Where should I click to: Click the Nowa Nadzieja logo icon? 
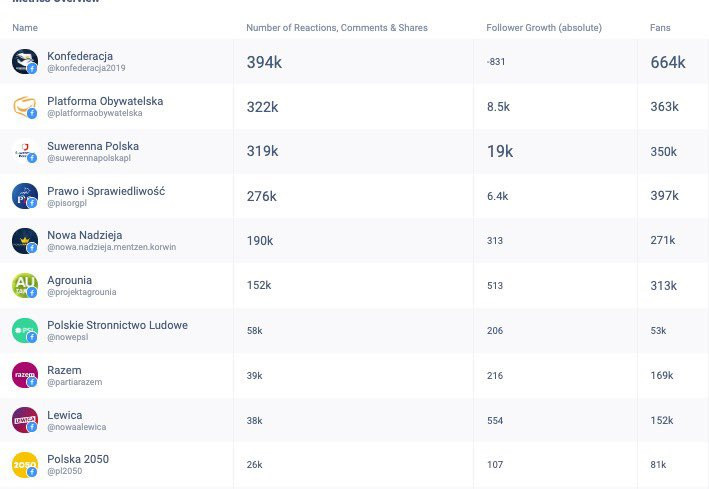tap(24, 241)
